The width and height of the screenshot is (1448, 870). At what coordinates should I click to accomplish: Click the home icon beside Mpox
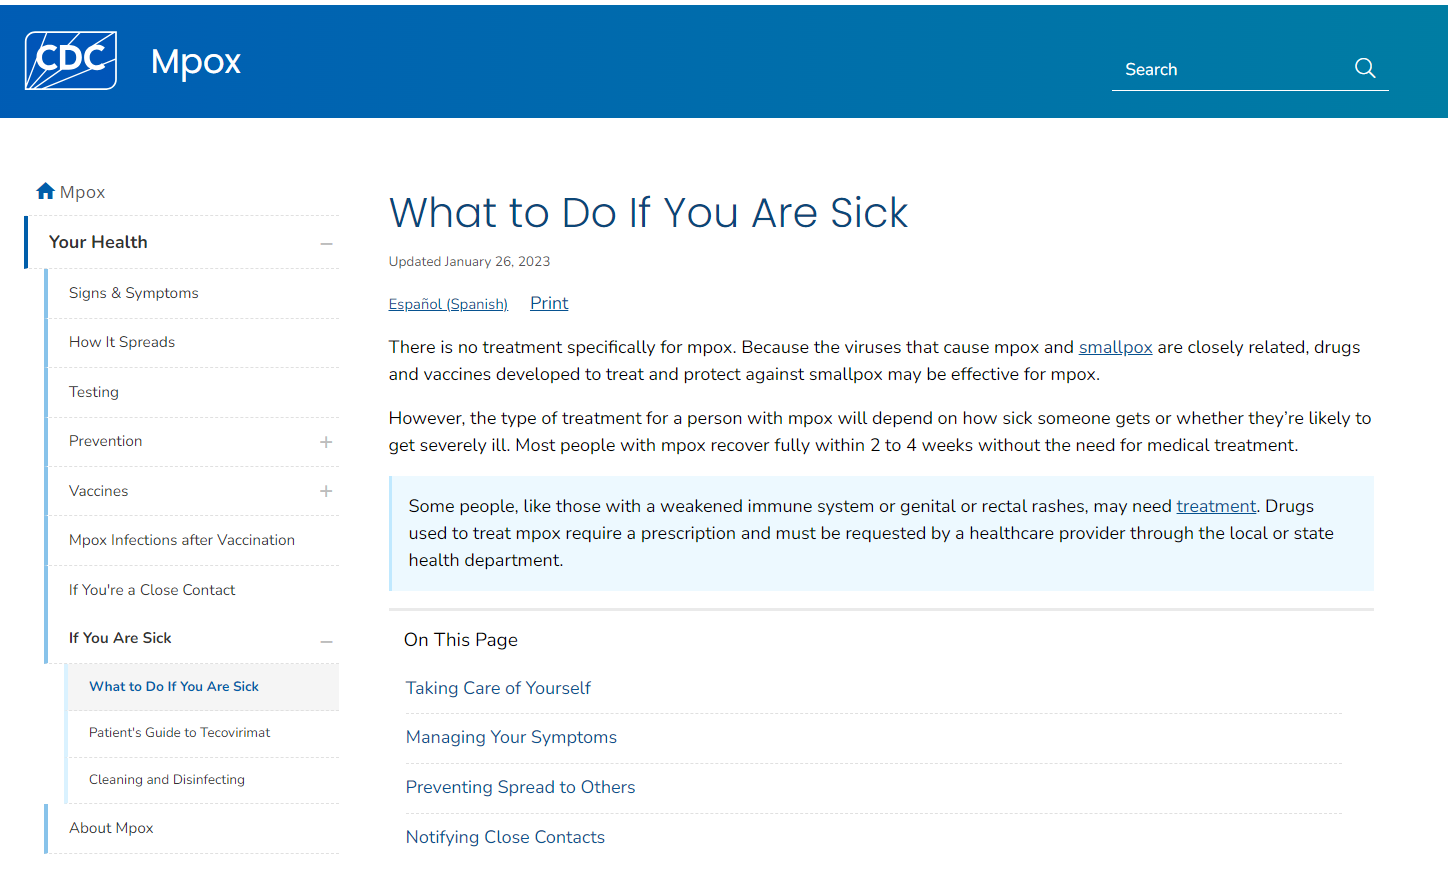(44, 190)
